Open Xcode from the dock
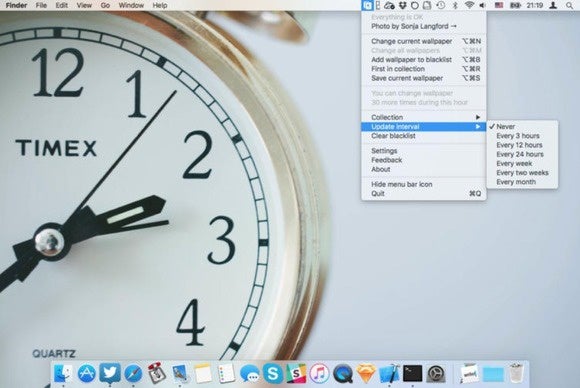580x388 pixels. tap(389, 373)
